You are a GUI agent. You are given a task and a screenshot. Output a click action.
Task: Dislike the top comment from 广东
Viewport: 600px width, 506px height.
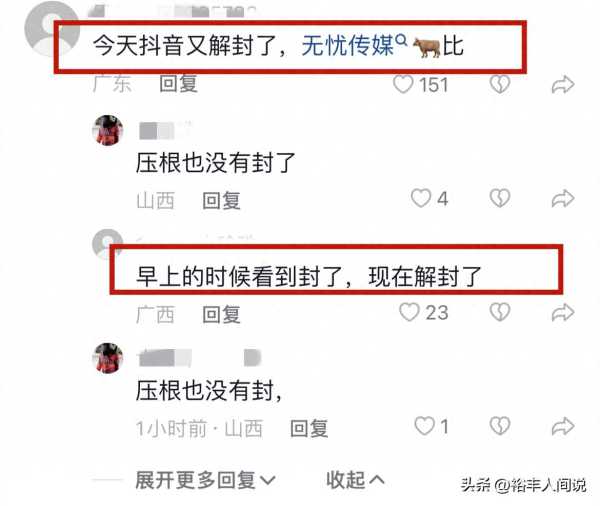[500, 84]
